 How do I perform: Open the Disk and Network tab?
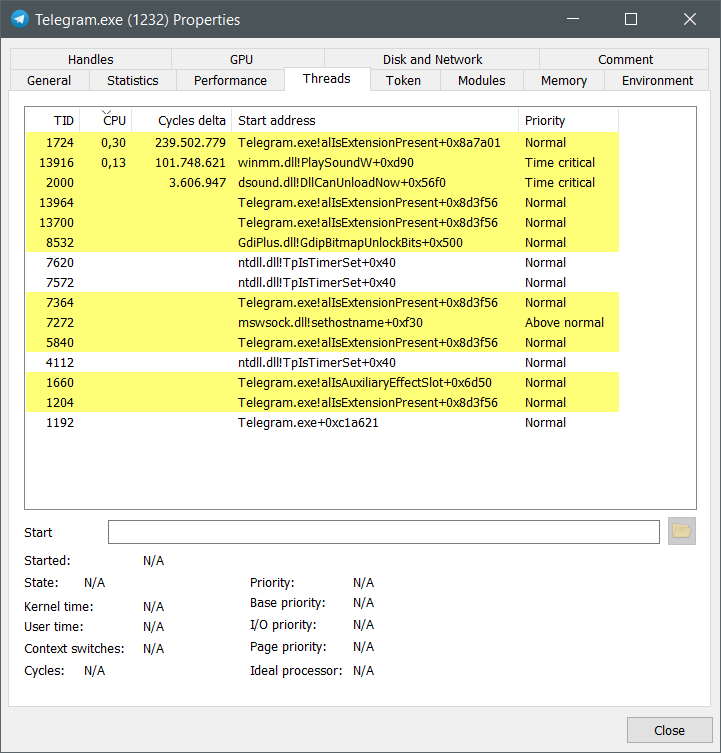[x=432, y=60]
